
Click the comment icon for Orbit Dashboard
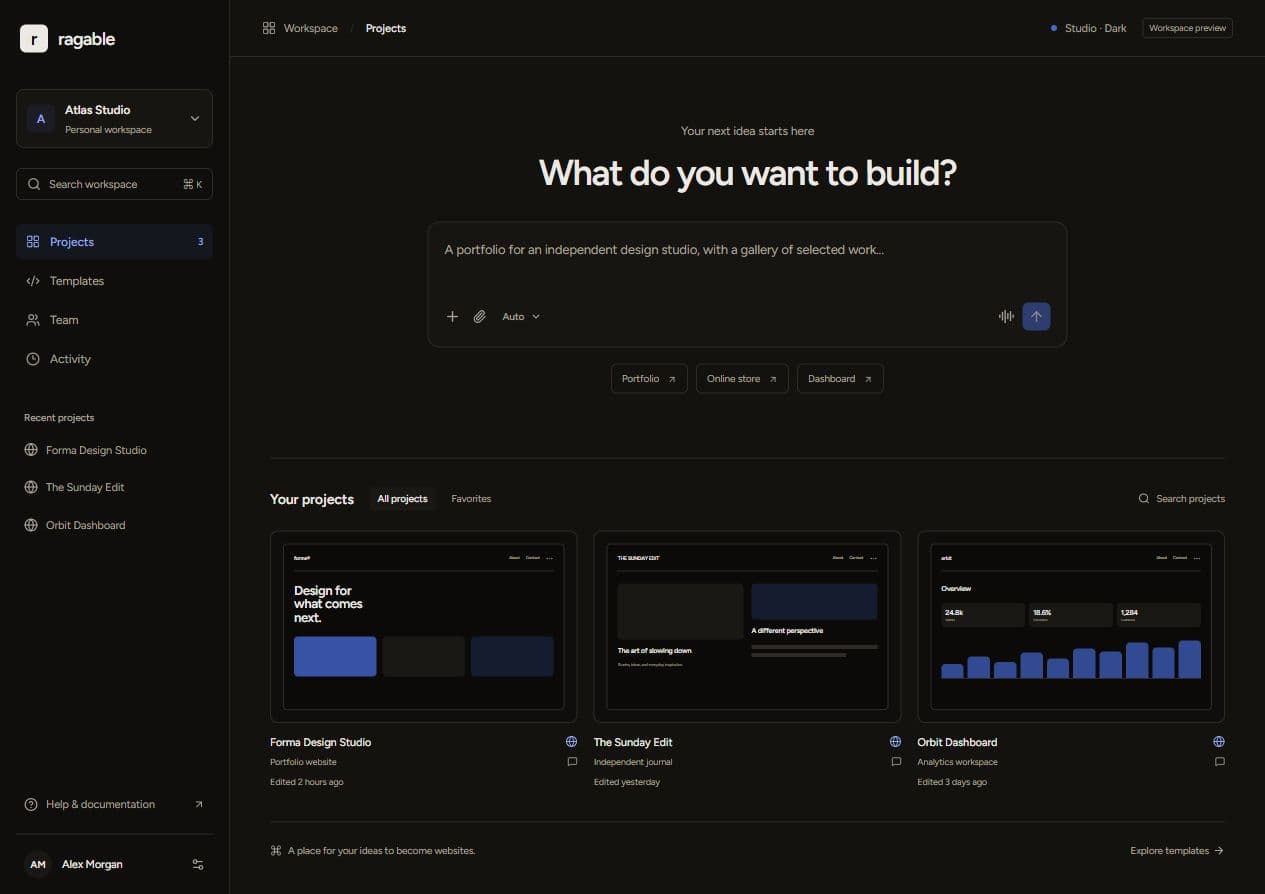1220,762
